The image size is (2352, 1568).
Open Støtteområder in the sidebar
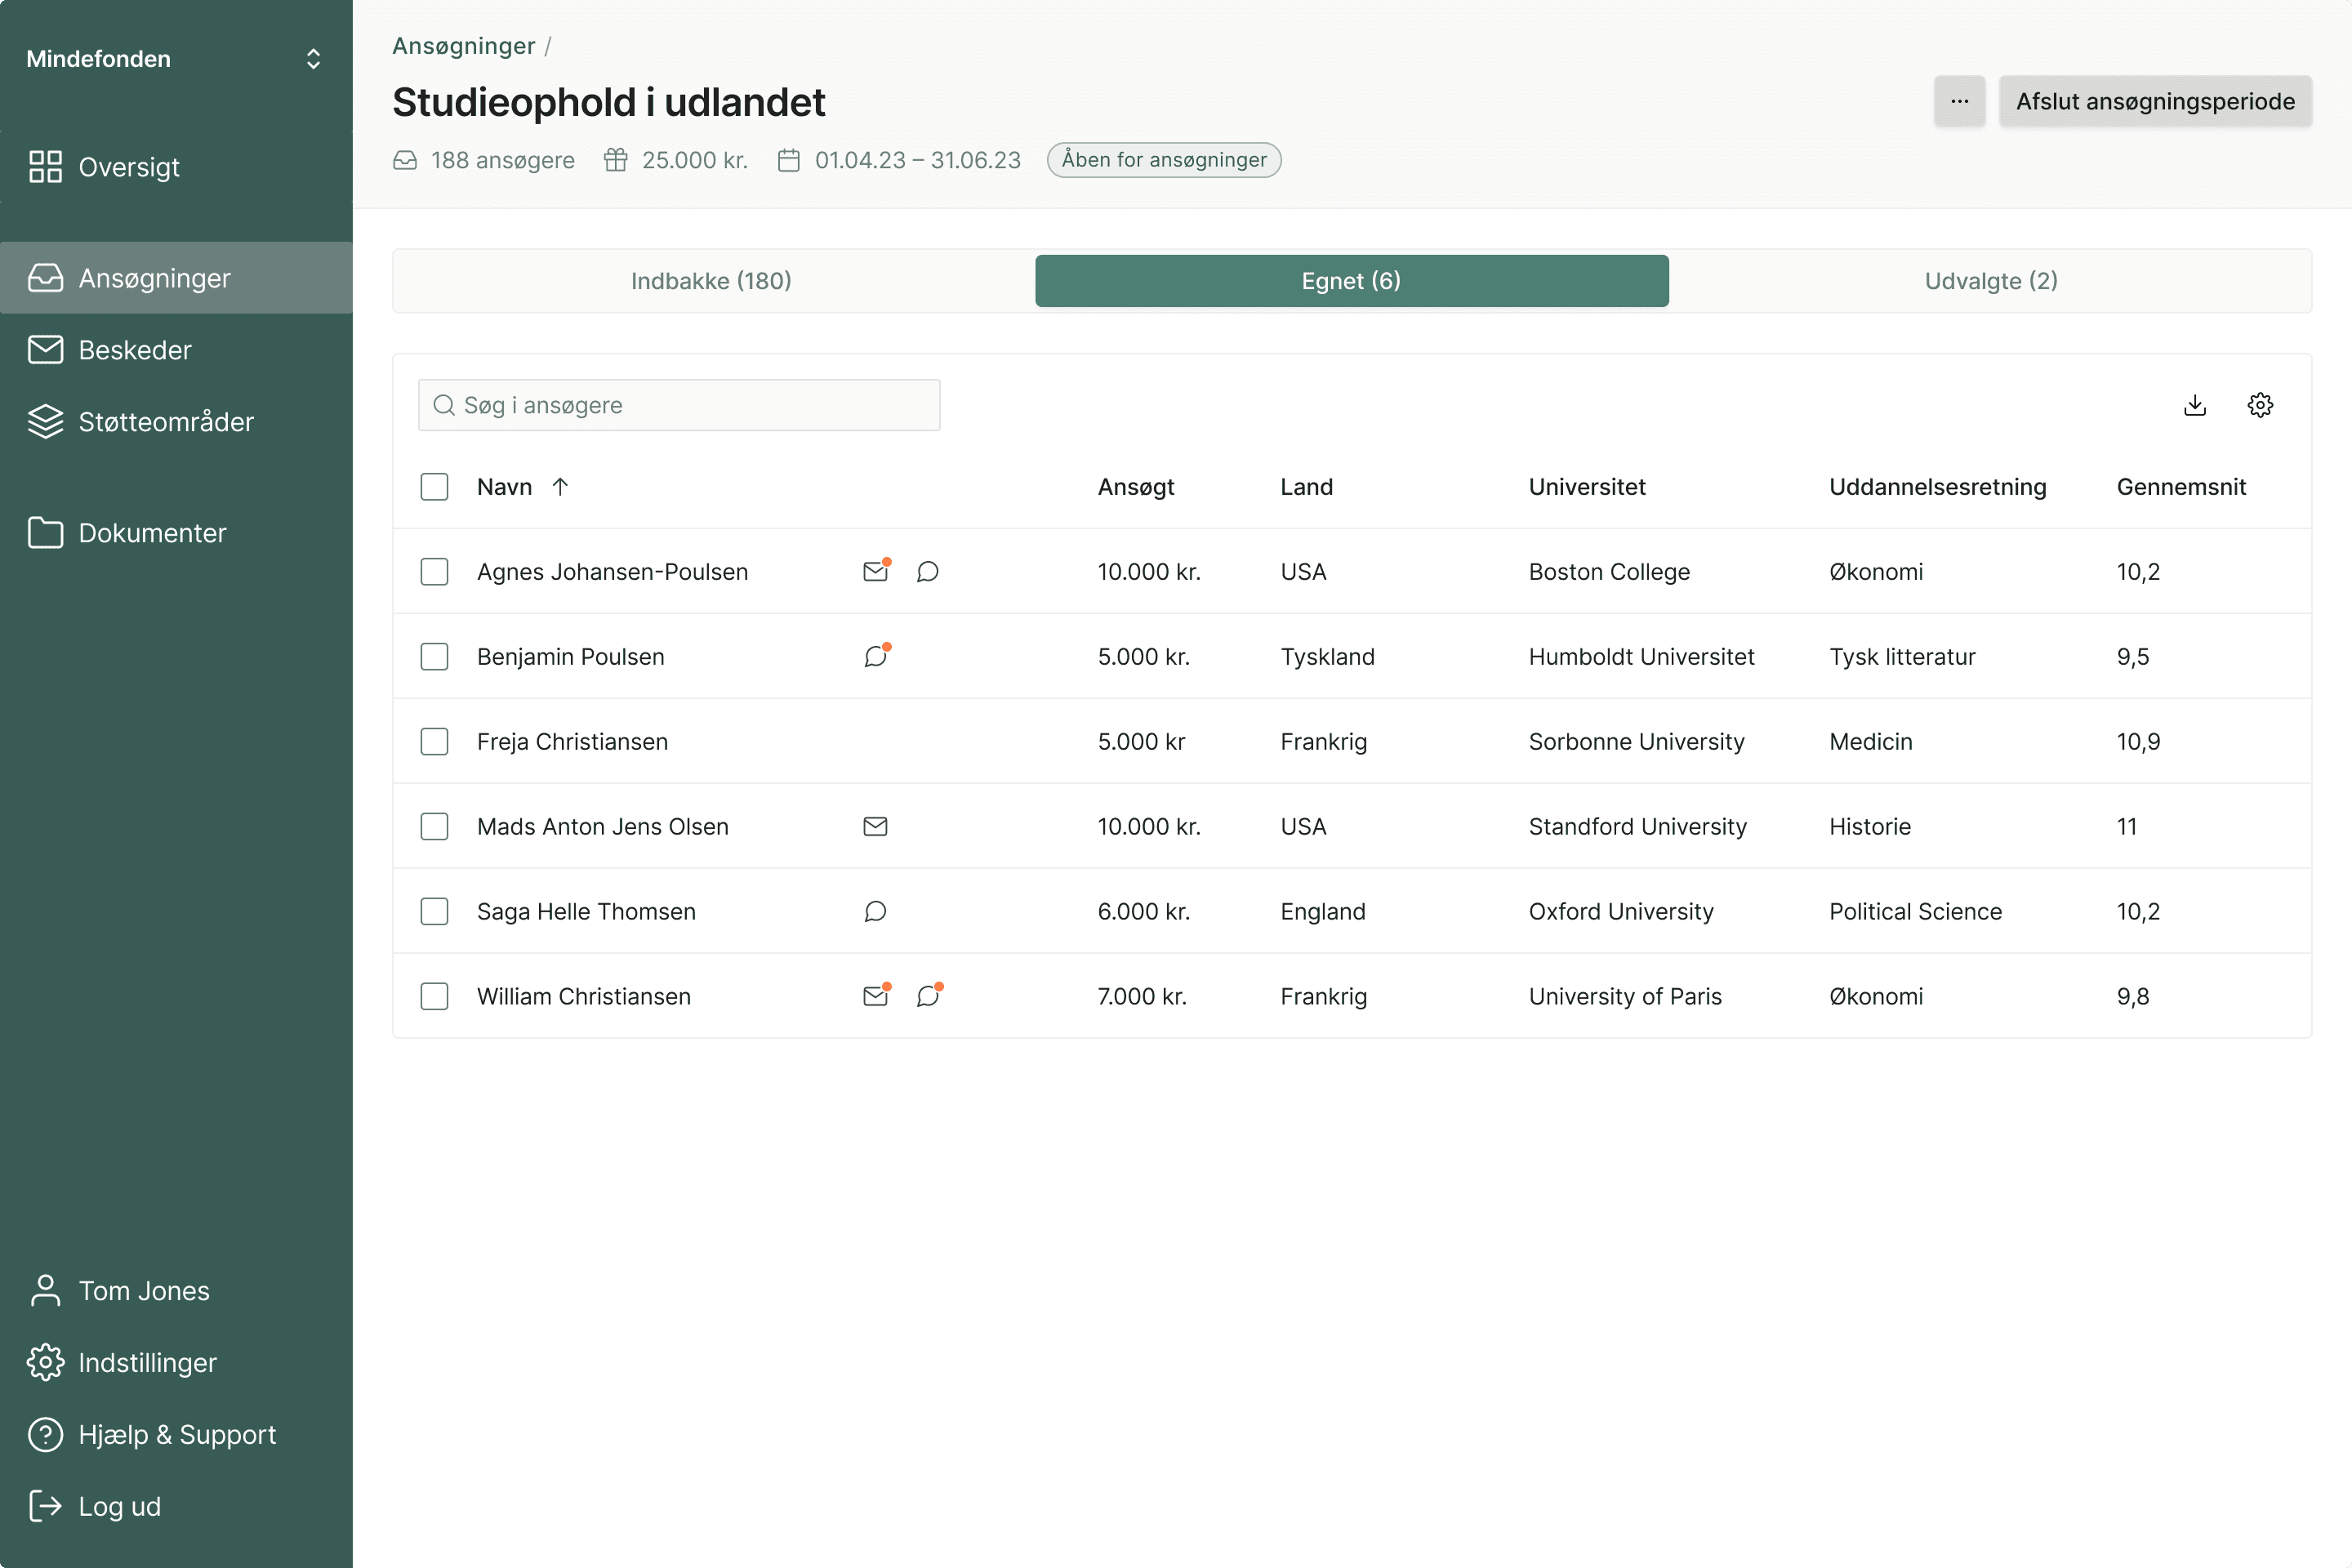tap(166, 422)
